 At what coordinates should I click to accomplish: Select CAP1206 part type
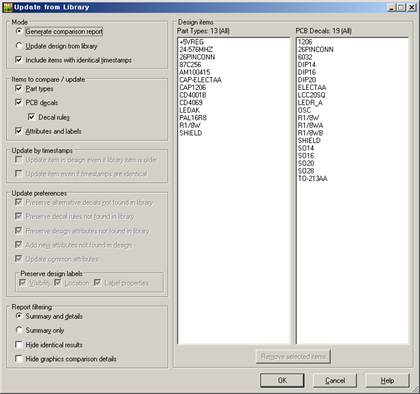pyautogui.click(x=193, y=87)
